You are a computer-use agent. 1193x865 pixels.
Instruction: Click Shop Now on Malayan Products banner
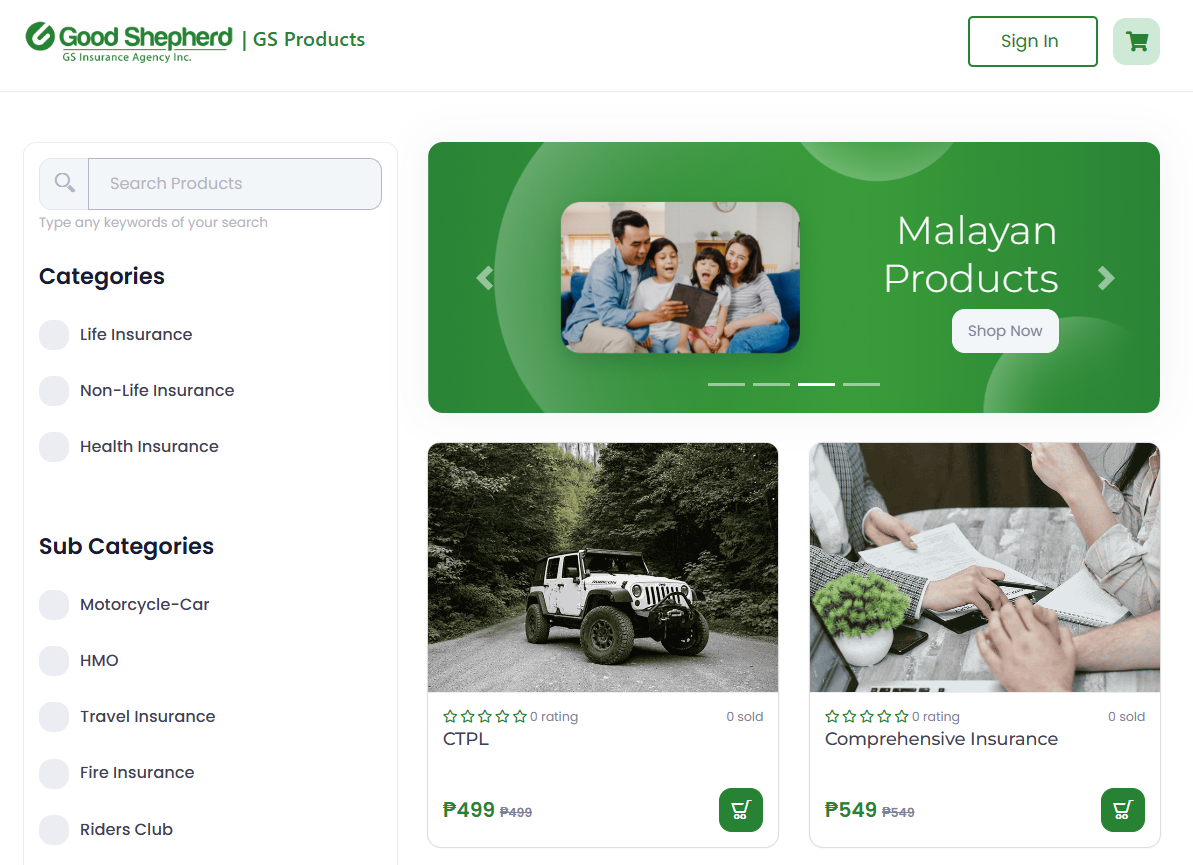click(x=1005, y=331)
